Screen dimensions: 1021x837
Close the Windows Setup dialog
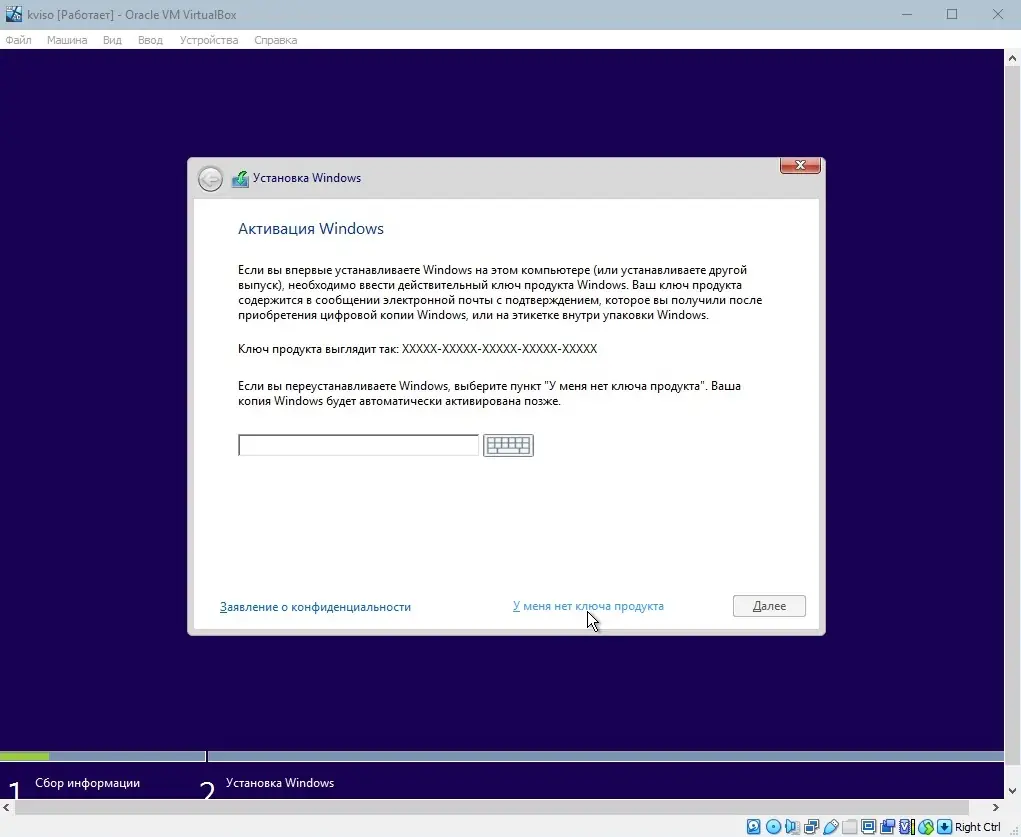tap(800, 165)
